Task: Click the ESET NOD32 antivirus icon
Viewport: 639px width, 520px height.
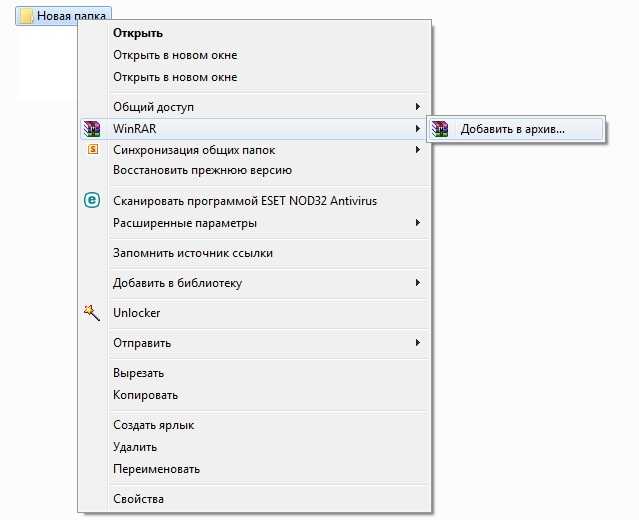Action: click(x=92, y=200)
